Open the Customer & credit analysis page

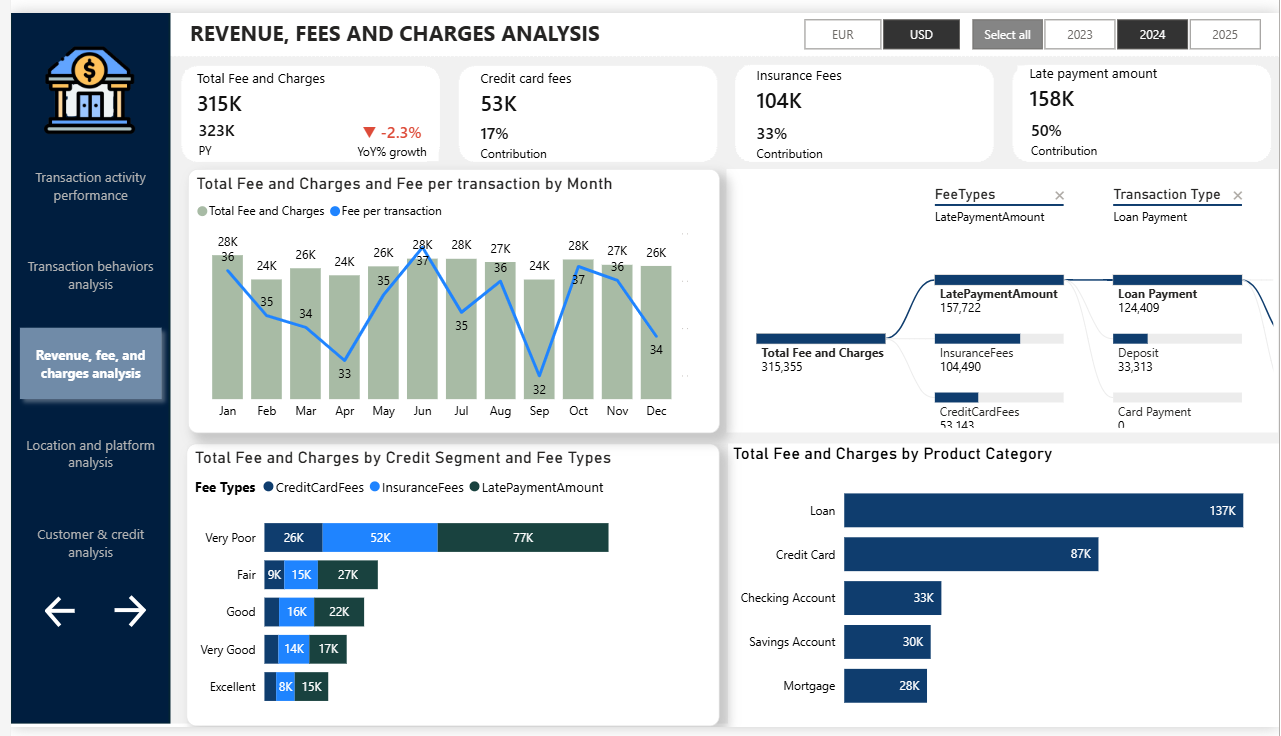click(90, 544)
